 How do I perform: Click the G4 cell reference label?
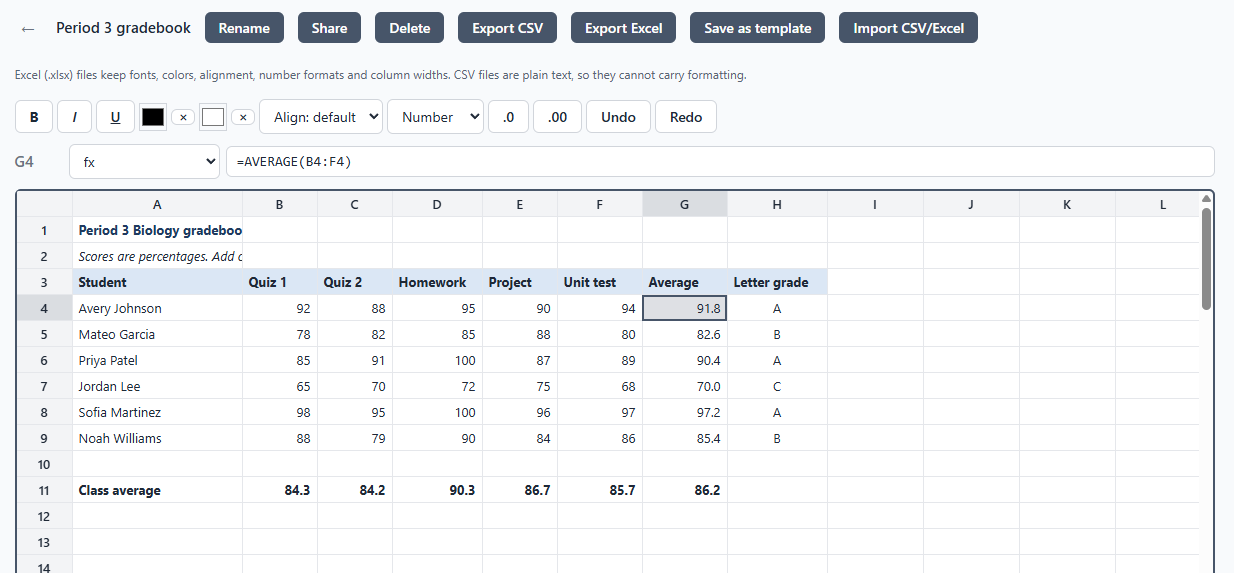pyautogui.click(x=24, y=161)
